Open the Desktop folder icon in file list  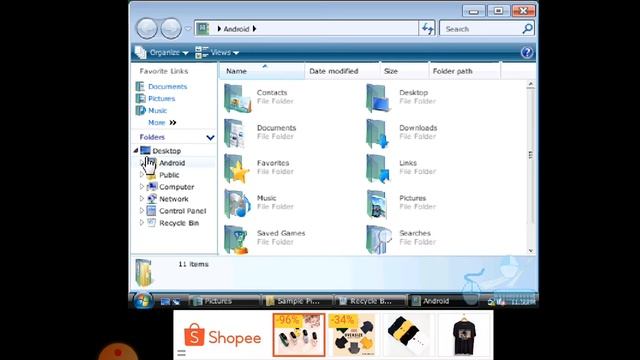pos(379,98)
